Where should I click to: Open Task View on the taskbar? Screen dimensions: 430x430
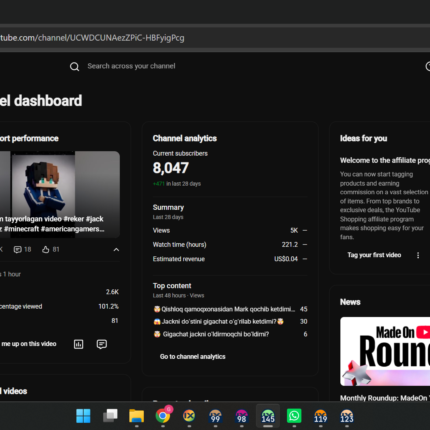[110, 416]
